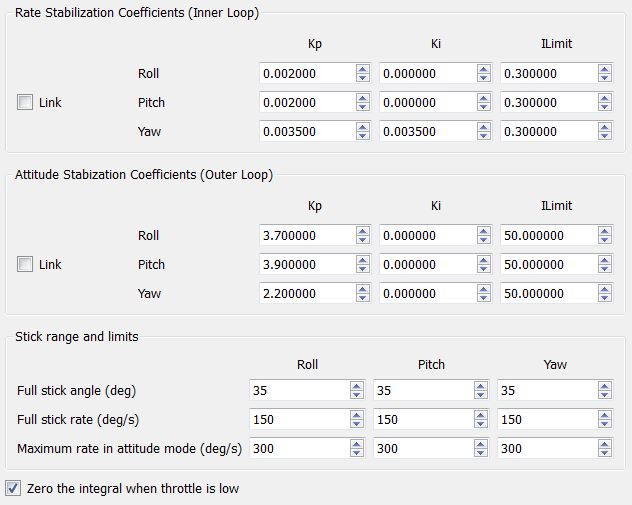Enable the Link checkbox for Attitude Stabilization
Image resolution: width=632 pixels, height=505 pixels.
click(x=25, y=265)
